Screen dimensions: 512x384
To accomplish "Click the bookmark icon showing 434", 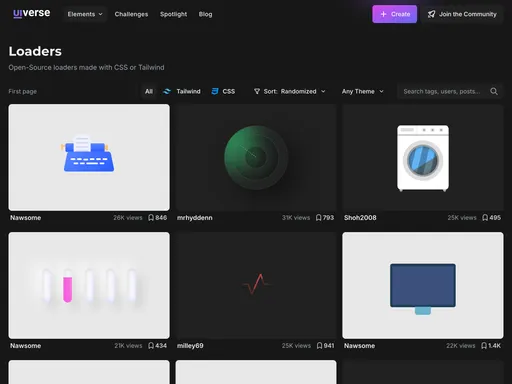I will (151, 346).
